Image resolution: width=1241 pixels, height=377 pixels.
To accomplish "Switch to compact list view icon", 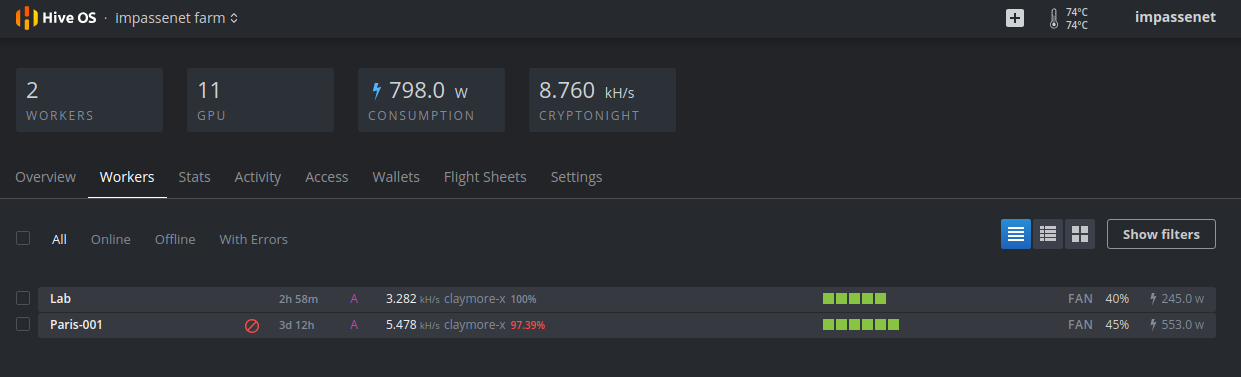I will point(1016,234).
